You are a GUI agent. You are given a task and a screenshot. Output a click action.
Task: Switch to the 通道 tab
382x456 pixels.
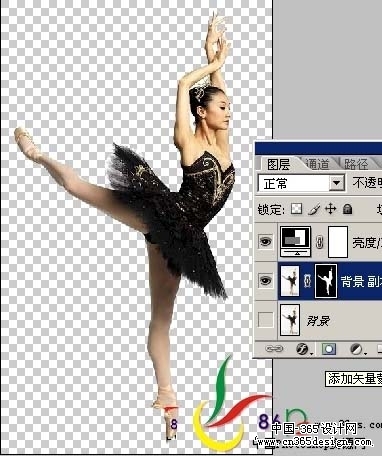click(x=317, y=164)
